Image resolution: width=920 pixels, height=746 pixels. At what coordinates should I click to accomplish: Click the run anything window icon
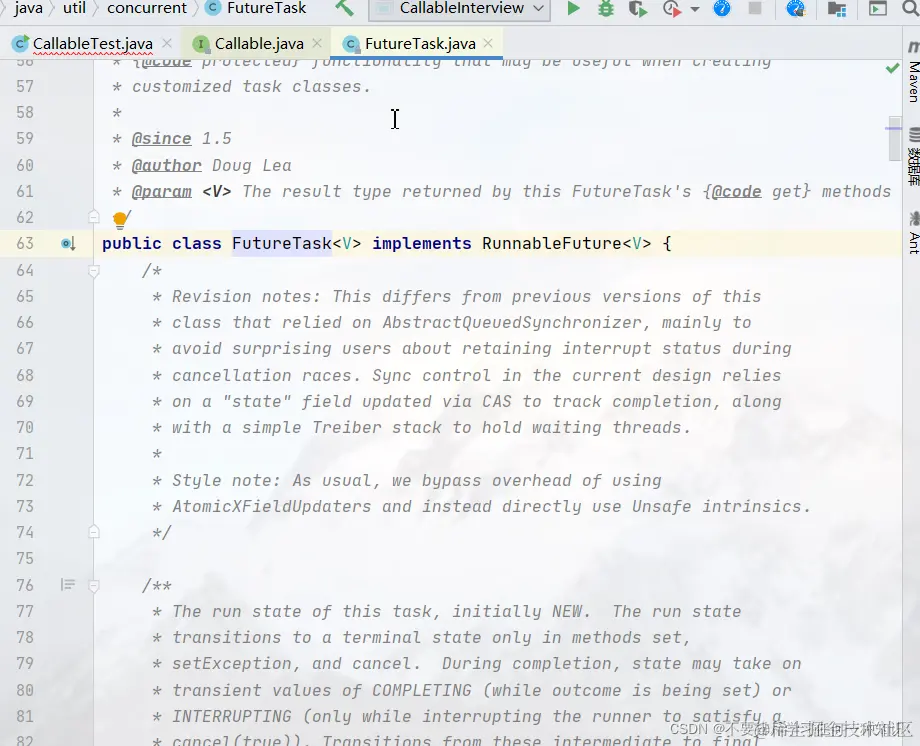878,9
